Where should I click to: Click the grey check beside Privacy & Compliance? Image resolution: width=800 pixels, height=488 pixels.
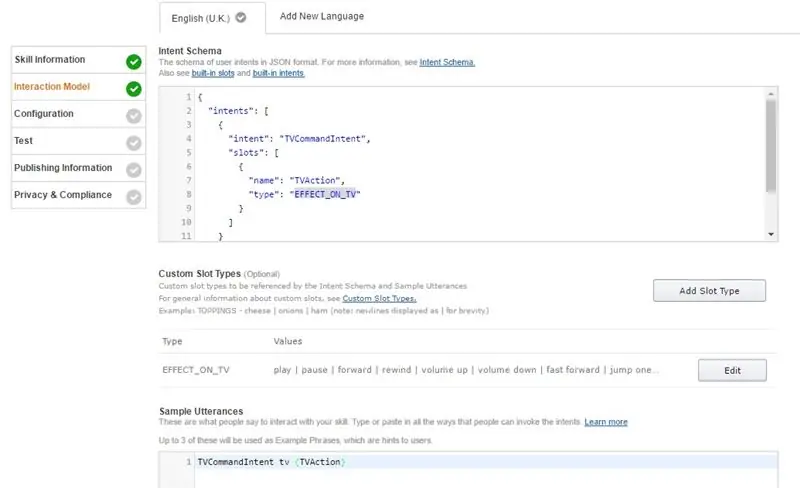pyautogui.click(x=134, y=197)
